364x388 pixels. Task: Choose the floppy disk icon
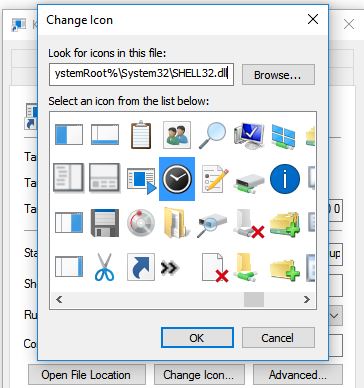[x=105, y=223]
